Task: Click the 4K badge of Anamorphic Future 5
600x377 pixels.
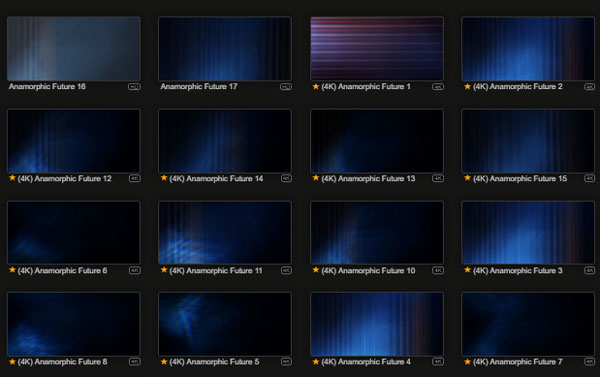Action: click(286, 362)
